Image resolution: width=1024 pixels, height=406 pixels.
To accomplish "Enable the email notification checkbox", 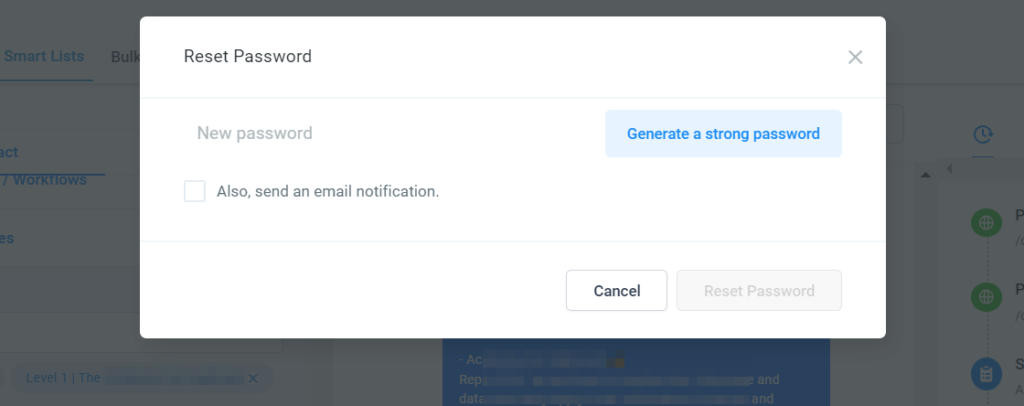I will coord(195,191).
